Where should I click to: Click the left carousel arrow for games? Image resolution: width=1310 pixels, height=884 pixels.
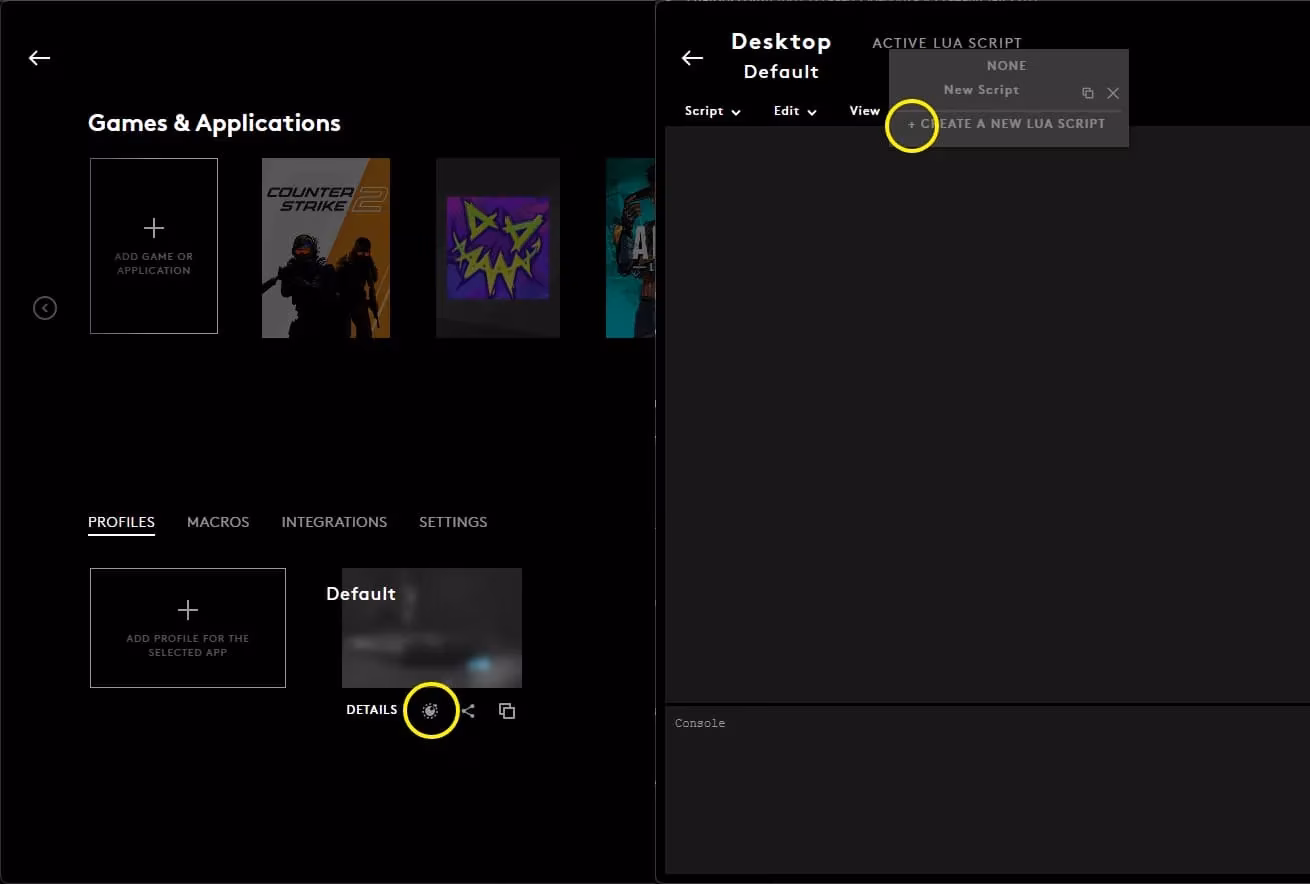pos(45,308)
